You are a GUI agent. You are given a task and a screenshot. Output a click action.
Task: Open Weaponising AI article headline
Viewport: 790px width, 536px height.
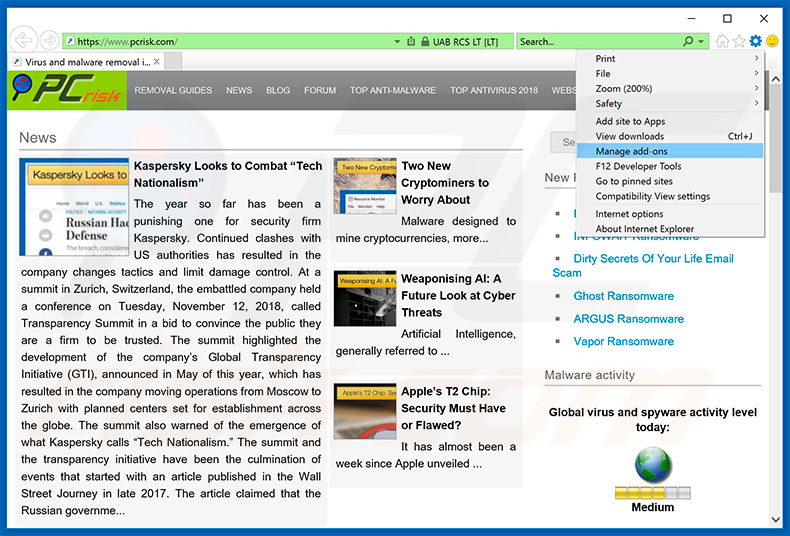coord(458,296)
